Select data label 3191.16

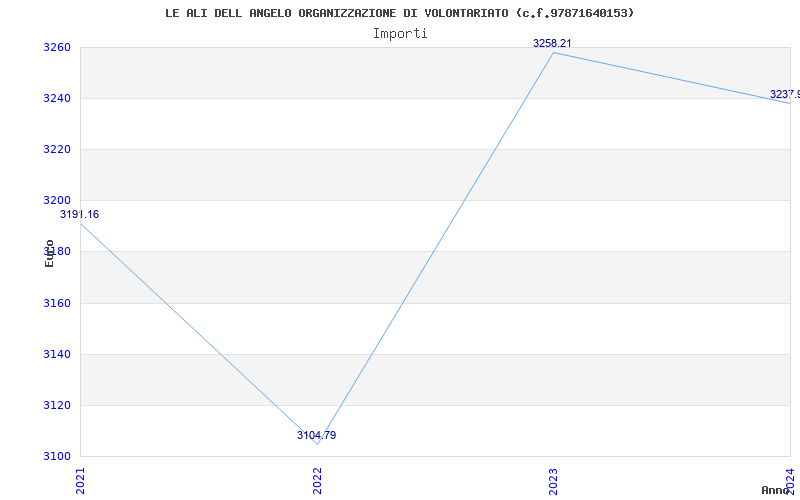click(80, 214)
